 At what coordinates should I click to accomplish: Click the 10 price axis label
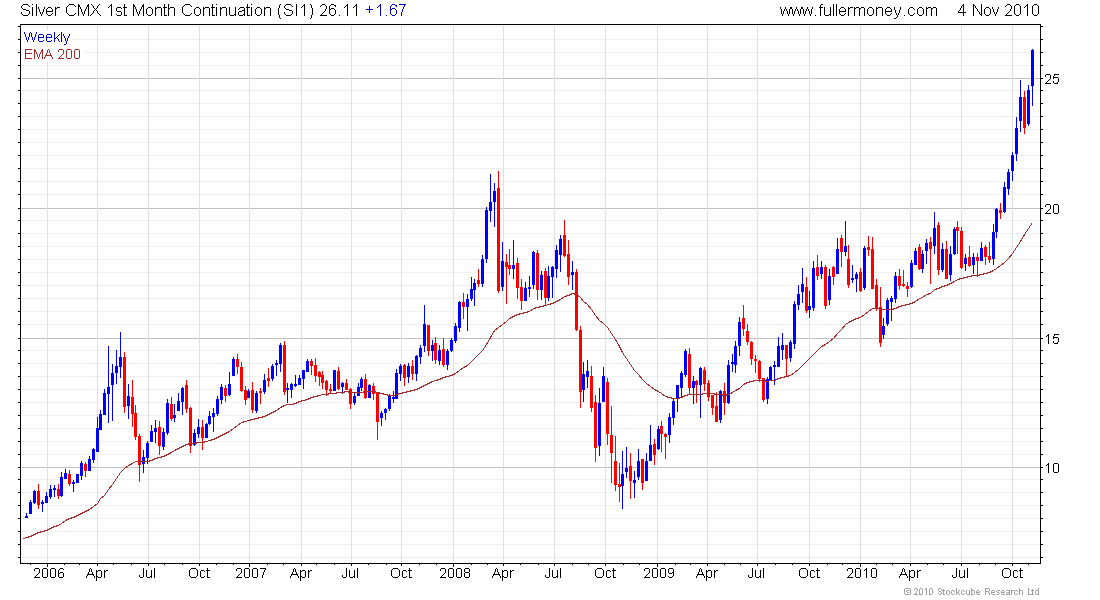point(1052,468)
